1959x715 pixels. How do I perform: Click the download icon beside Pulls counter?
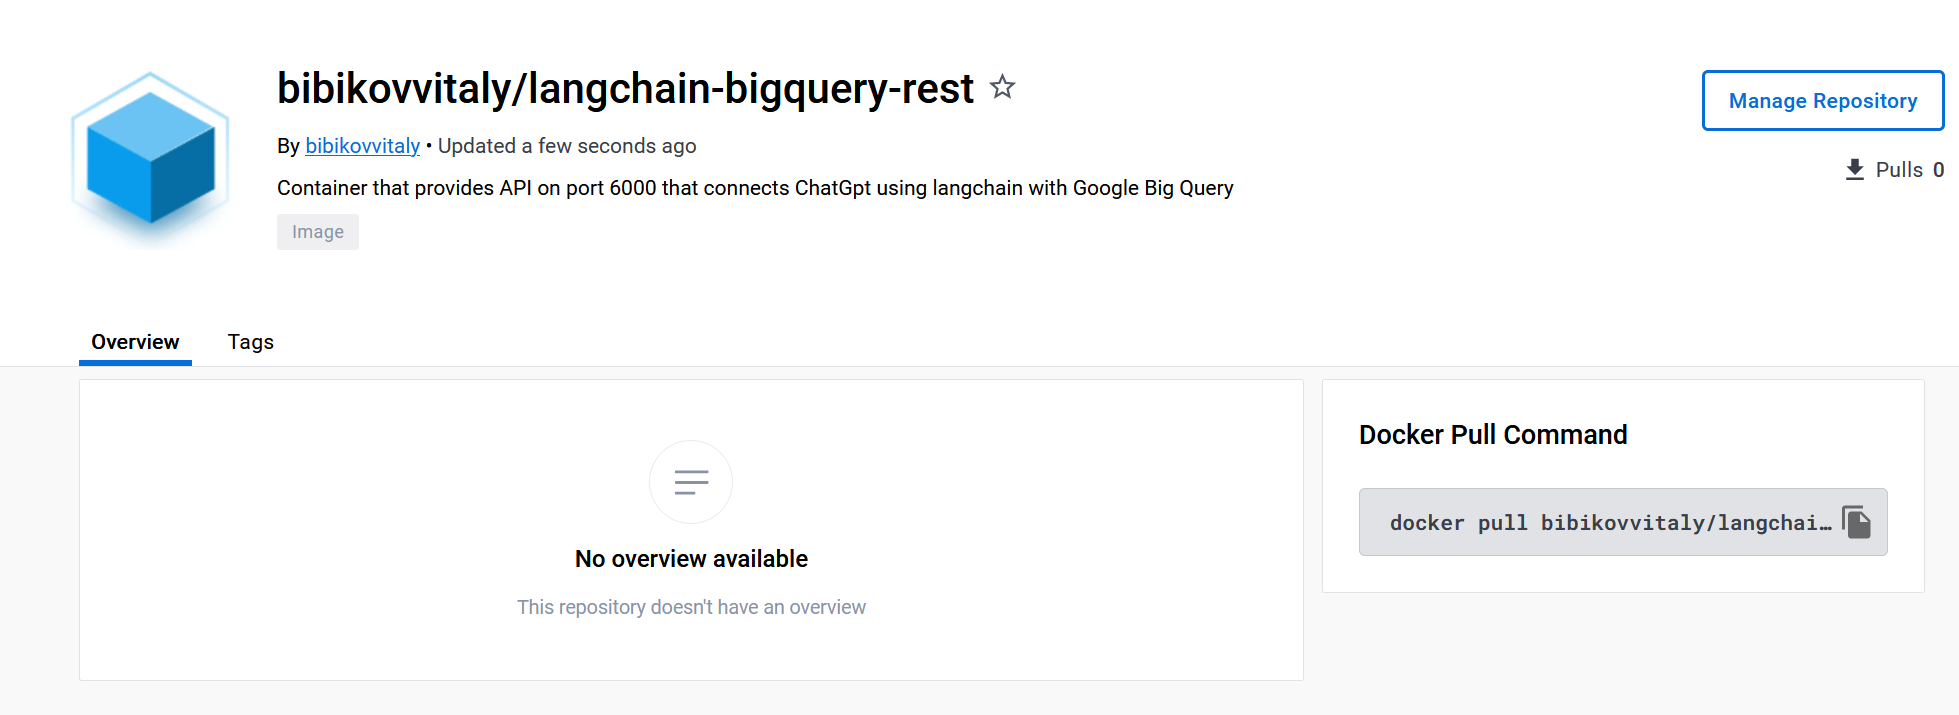(x=1856, y=169)
